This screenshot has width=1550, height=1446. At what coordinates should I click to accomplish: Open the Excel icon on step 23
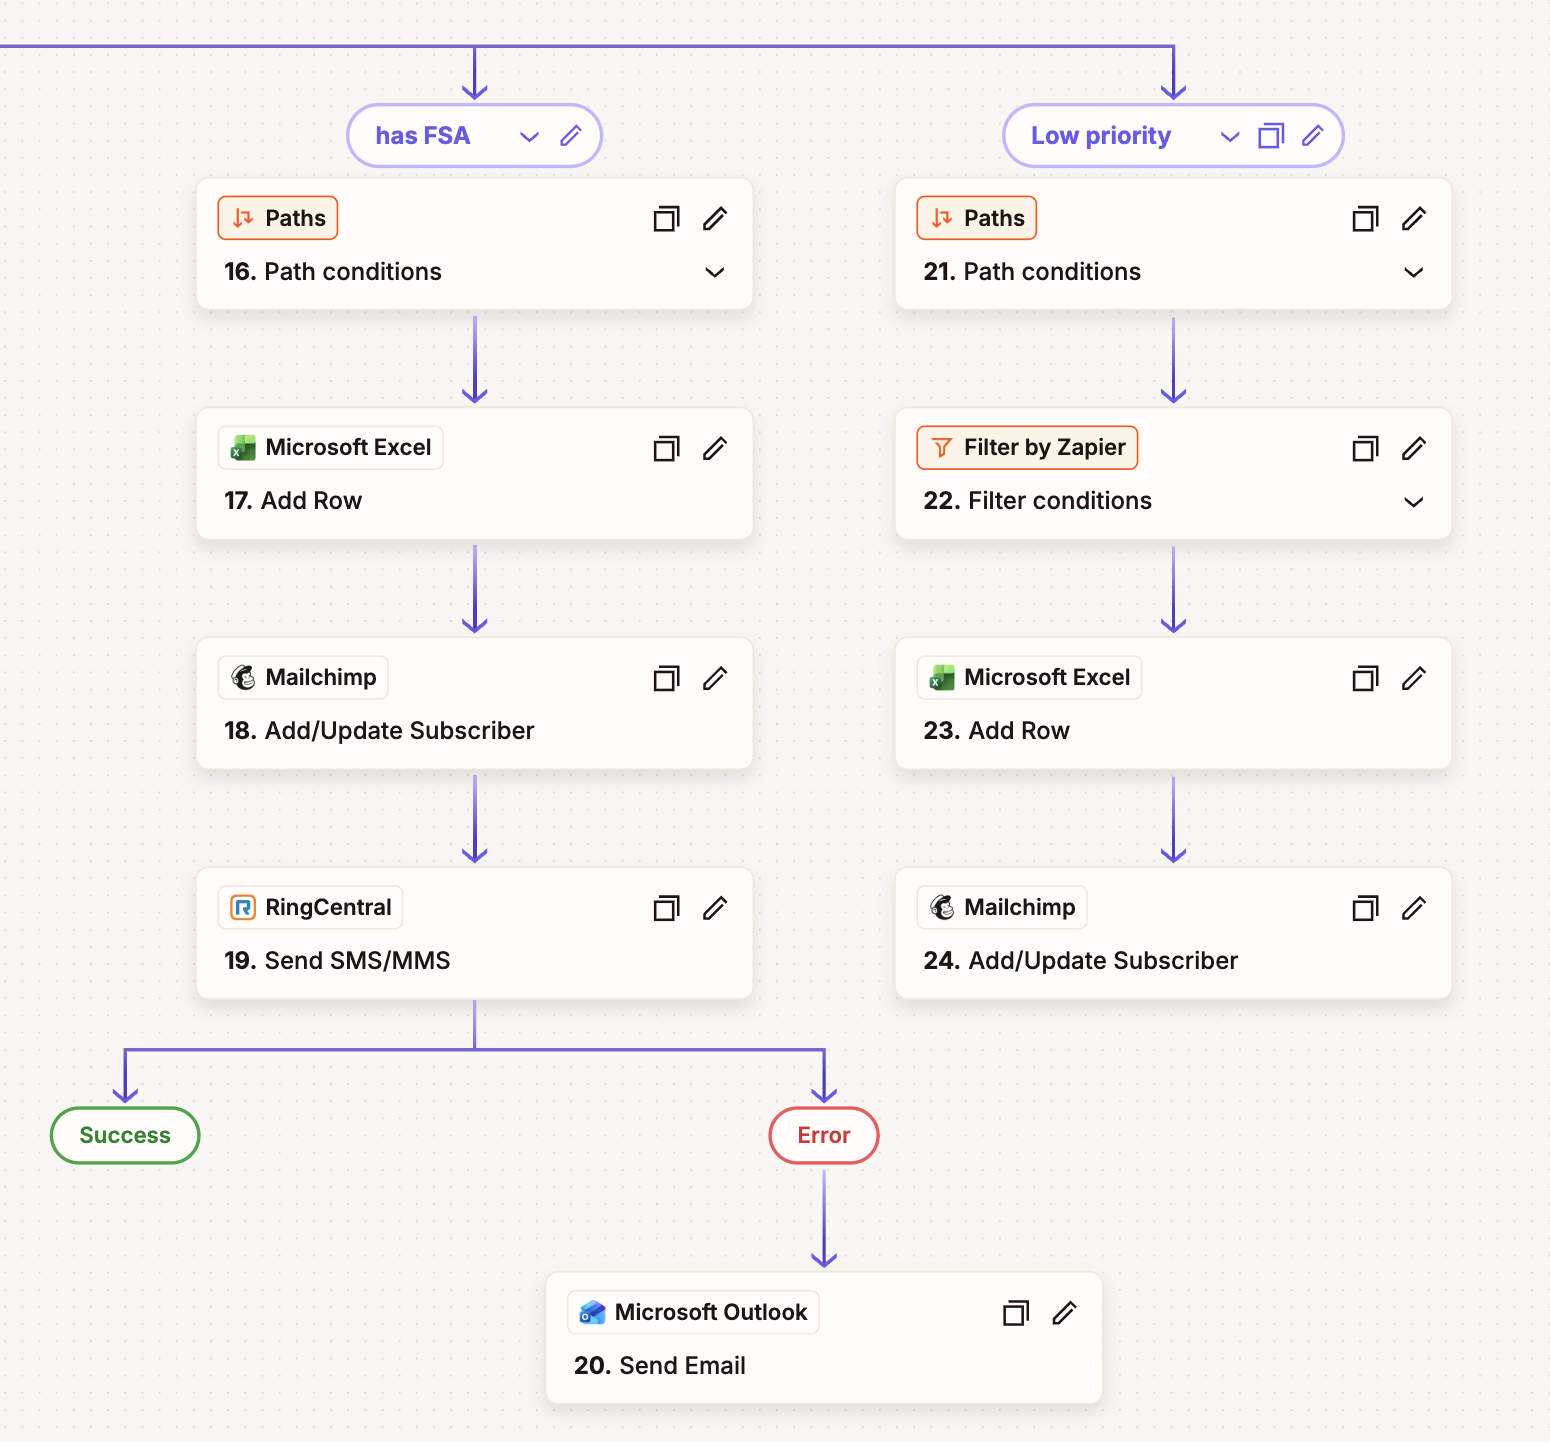click(x=940, y=677)
